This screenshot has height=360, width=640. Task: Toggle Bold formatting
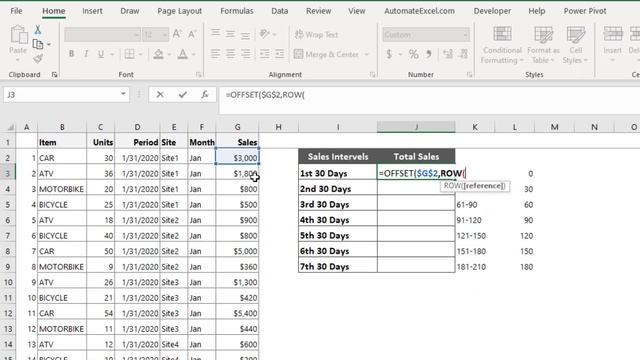pos(71,54)
